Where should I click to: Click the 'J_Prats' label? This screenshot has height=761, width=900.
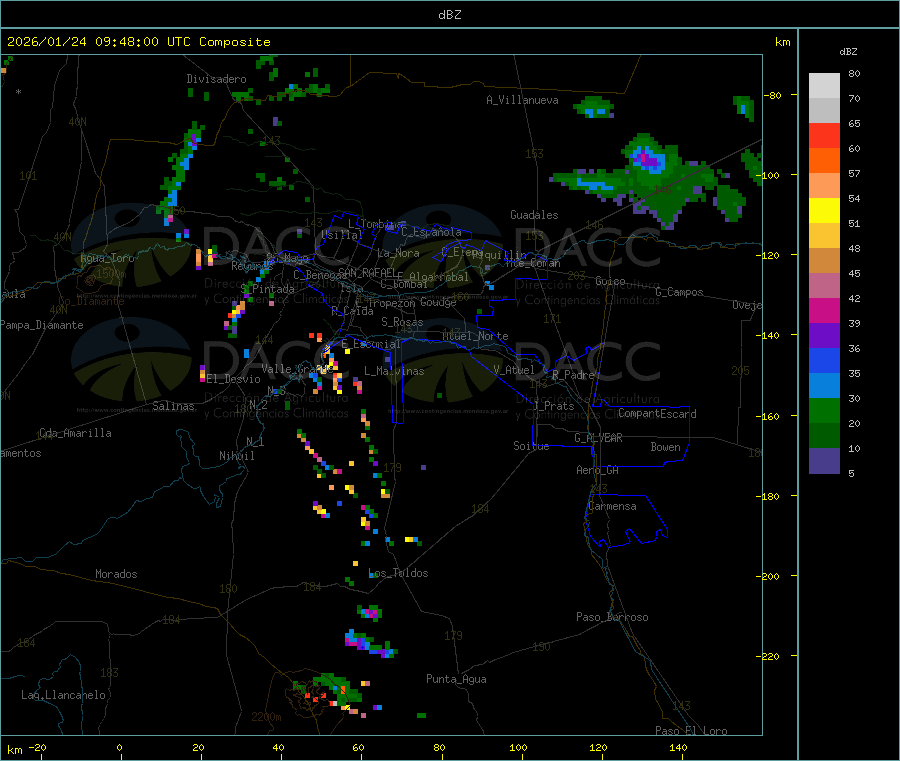pyautogui.click(x=553, y=406)
